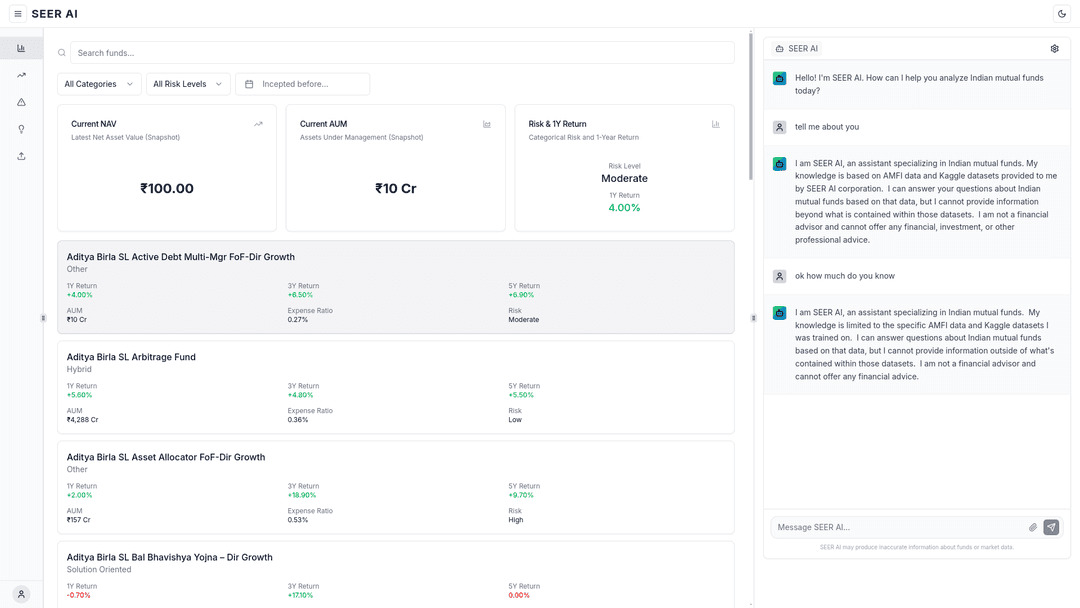
Task: Click the upload icon in sidebar
Action: pyautogui.click(x=21, y=156)
